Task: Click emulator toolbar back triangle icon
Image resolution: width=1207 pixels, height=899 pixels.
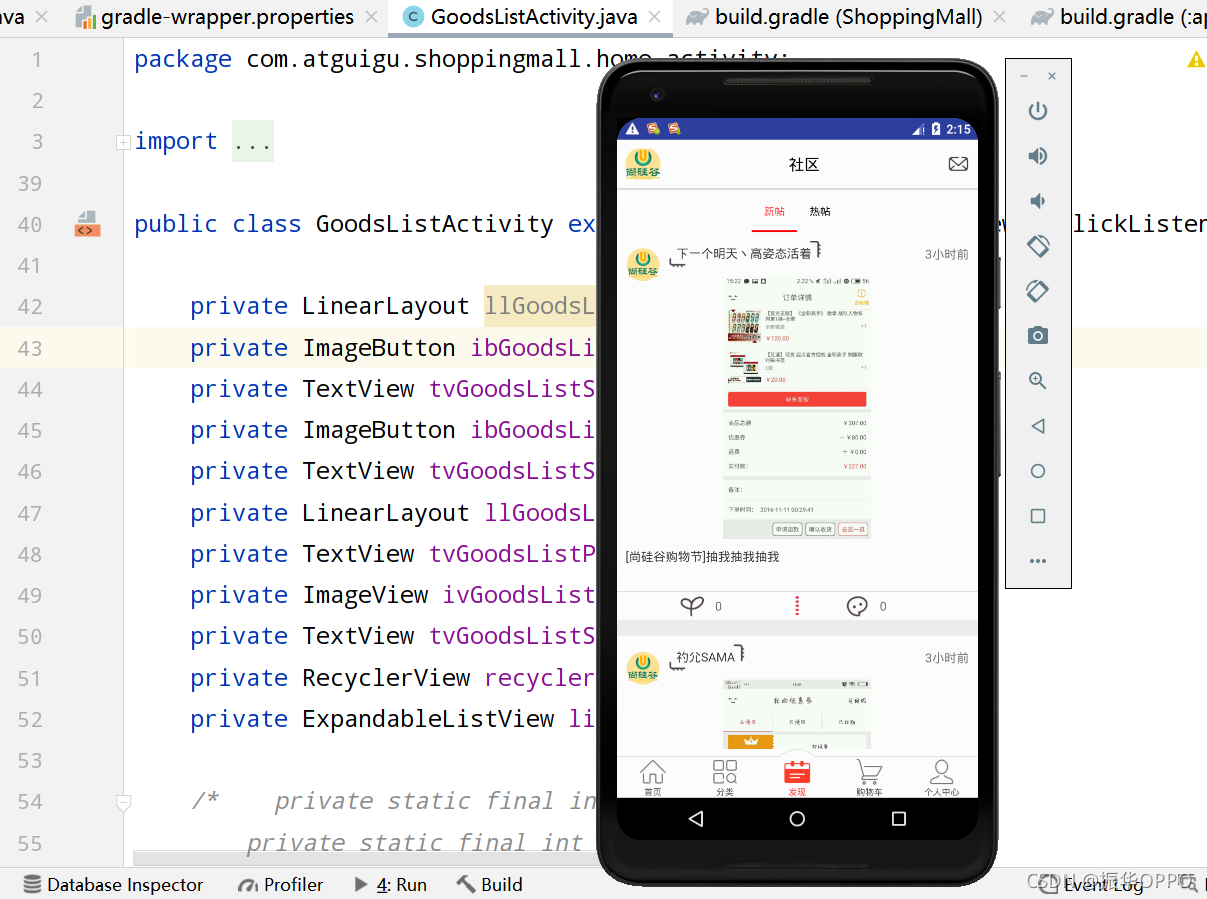Action: pos(1038,426)
